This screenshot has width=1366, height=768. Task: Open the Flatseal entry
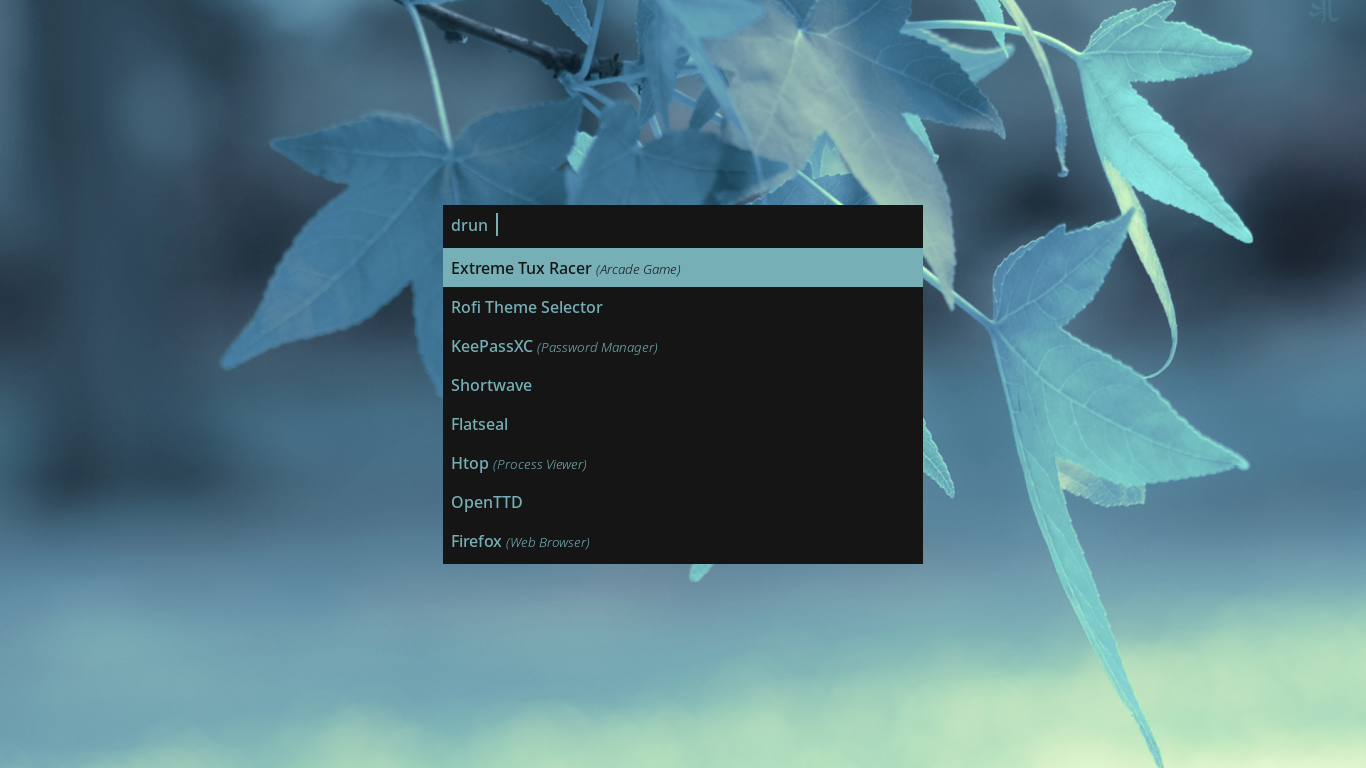tap(479, 424)
